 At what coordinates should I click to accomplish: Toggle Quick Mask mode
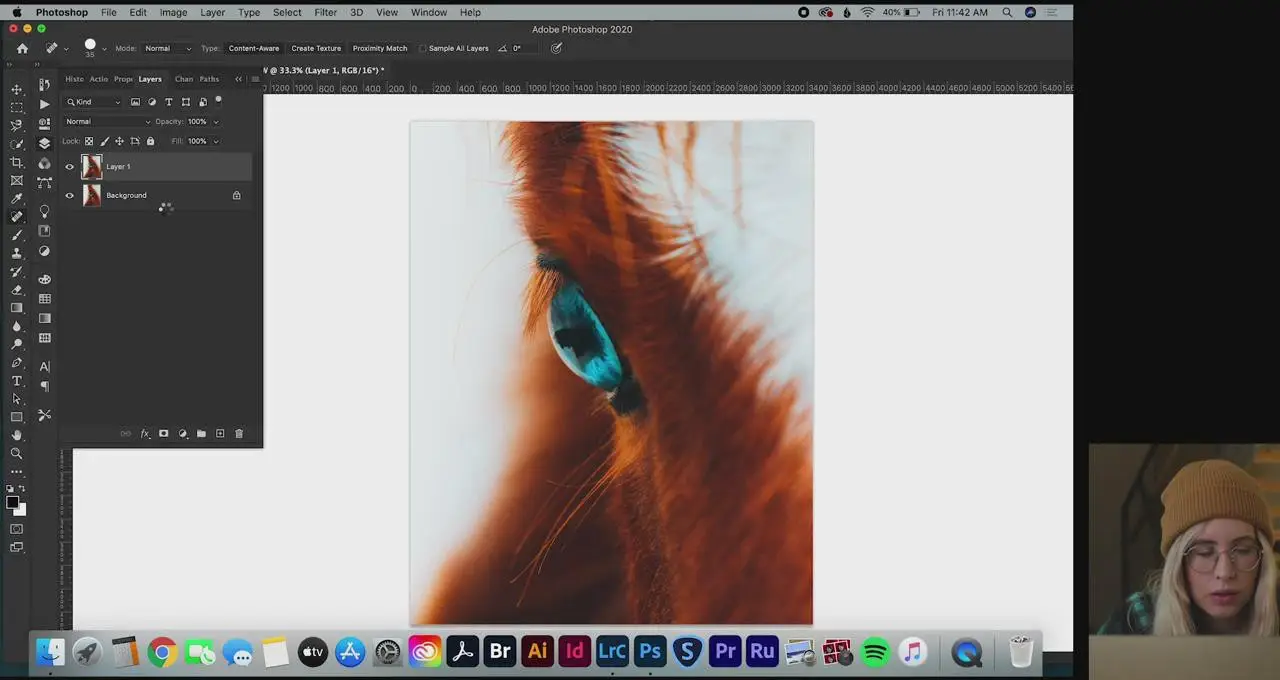click(16, 529)
